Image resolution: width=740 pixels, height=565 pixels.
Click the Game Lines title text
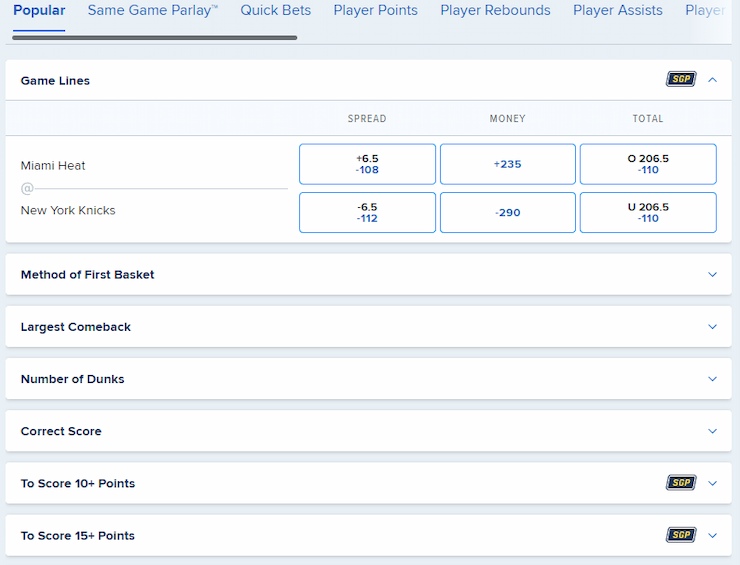pos(55,81)
